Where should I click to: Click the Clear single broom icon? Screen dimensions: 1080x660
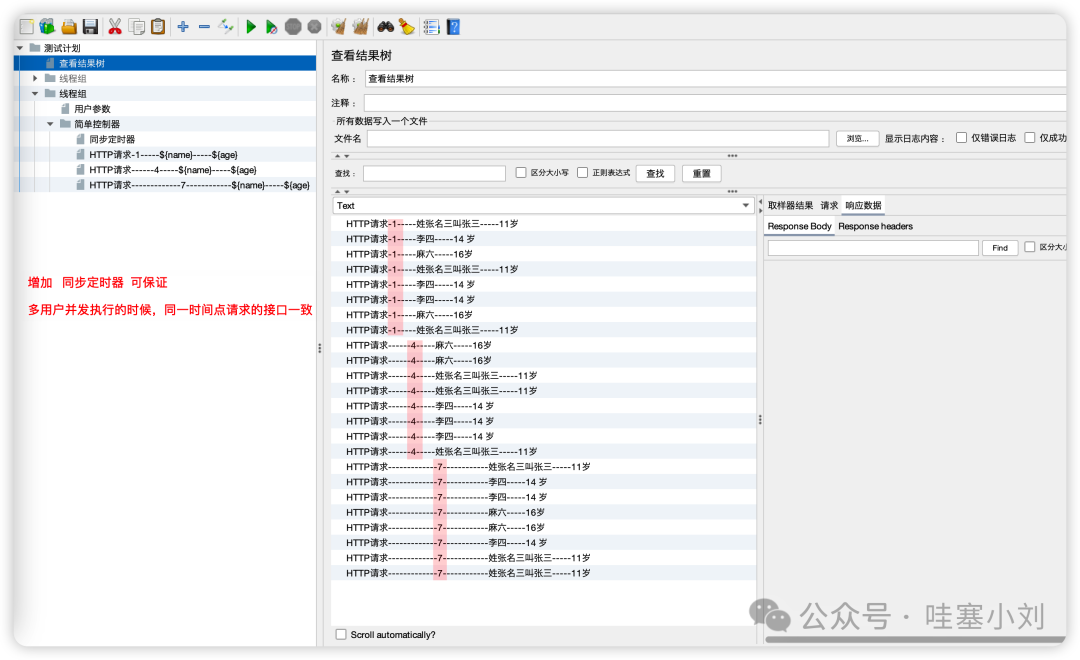pyautogui.click(x=338, y=27)
